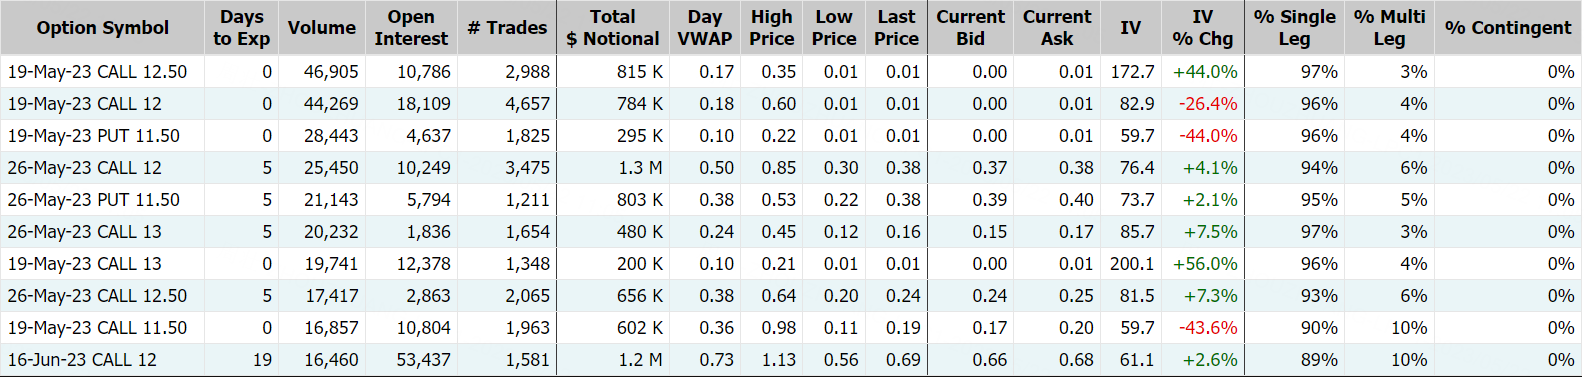
Task: Select the % Contingent column header
Action: coord(1508,28)
